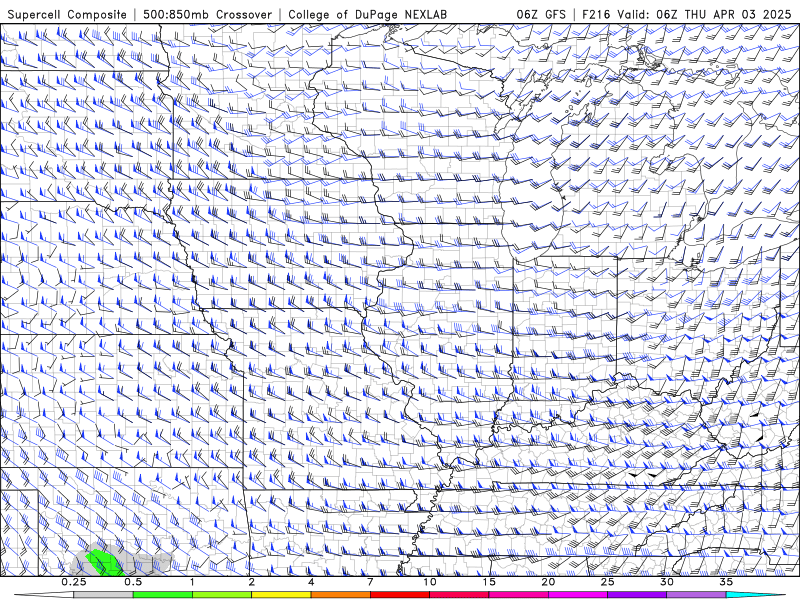Click the orange 4–7 color bar segment
Screen dimensions: 800x600
[x=340, y=595]
